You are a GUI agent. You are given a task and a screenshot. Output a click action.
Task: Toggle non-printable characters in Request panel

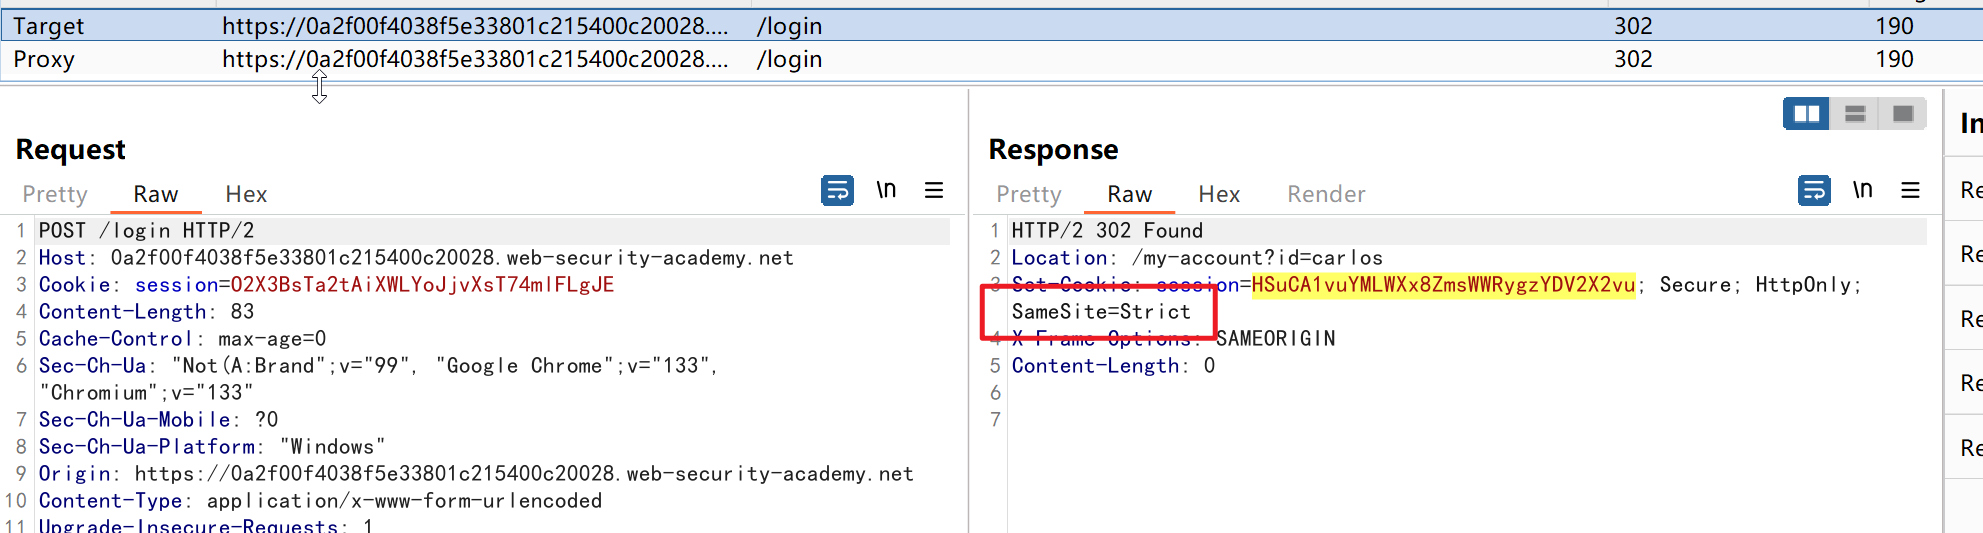click(886, 190)
